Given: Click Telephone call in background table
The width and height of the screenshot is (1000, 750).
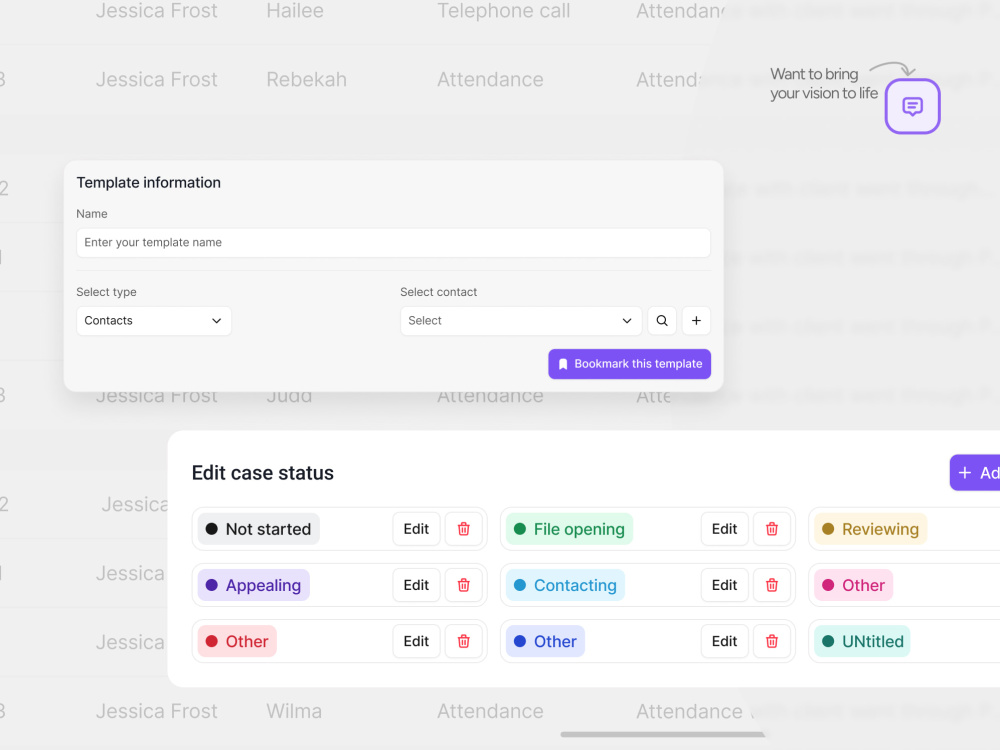Looking at the screenshot, I should point(503,10).
